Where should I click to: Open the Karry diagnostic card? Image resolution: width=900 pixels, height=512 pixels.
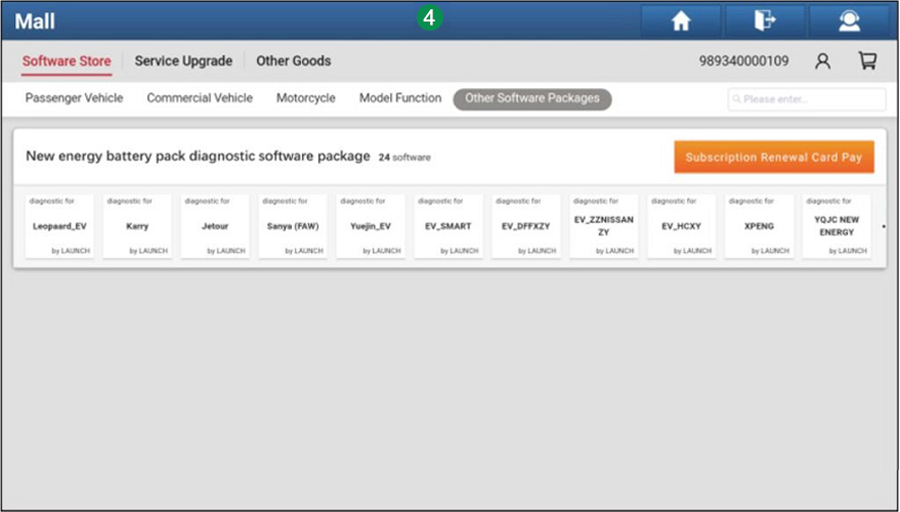click(137, 226)
